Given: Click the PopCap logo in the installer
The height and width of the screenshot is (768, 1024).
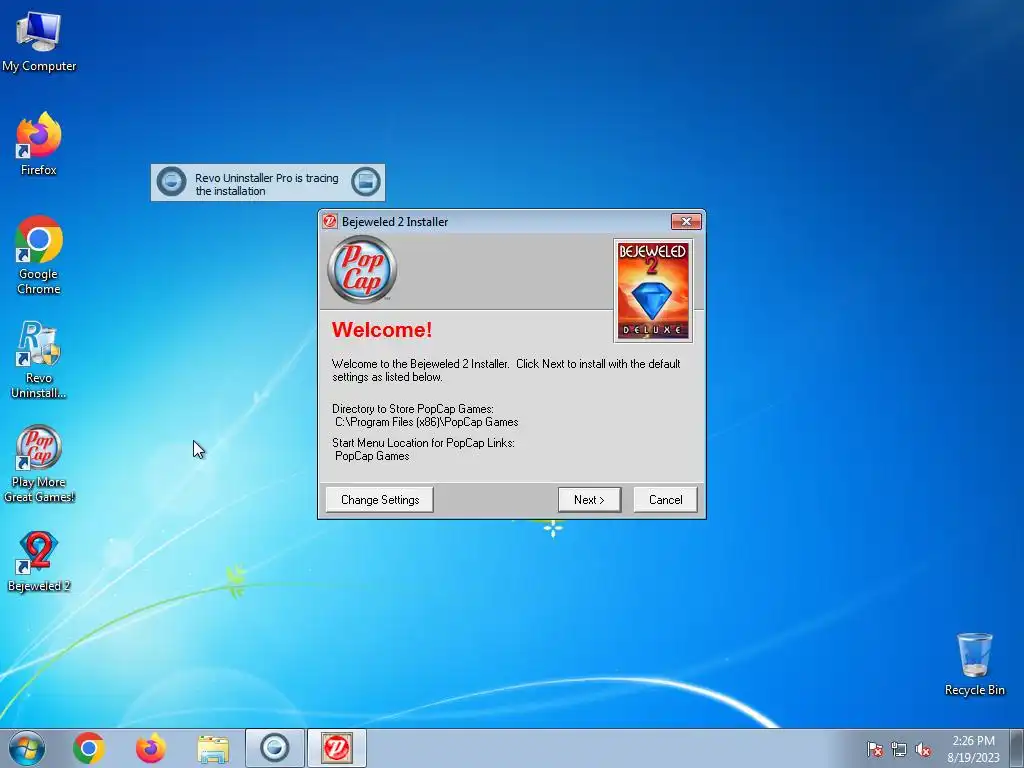Looking at the screenshot, I should [x=362, y=269].
